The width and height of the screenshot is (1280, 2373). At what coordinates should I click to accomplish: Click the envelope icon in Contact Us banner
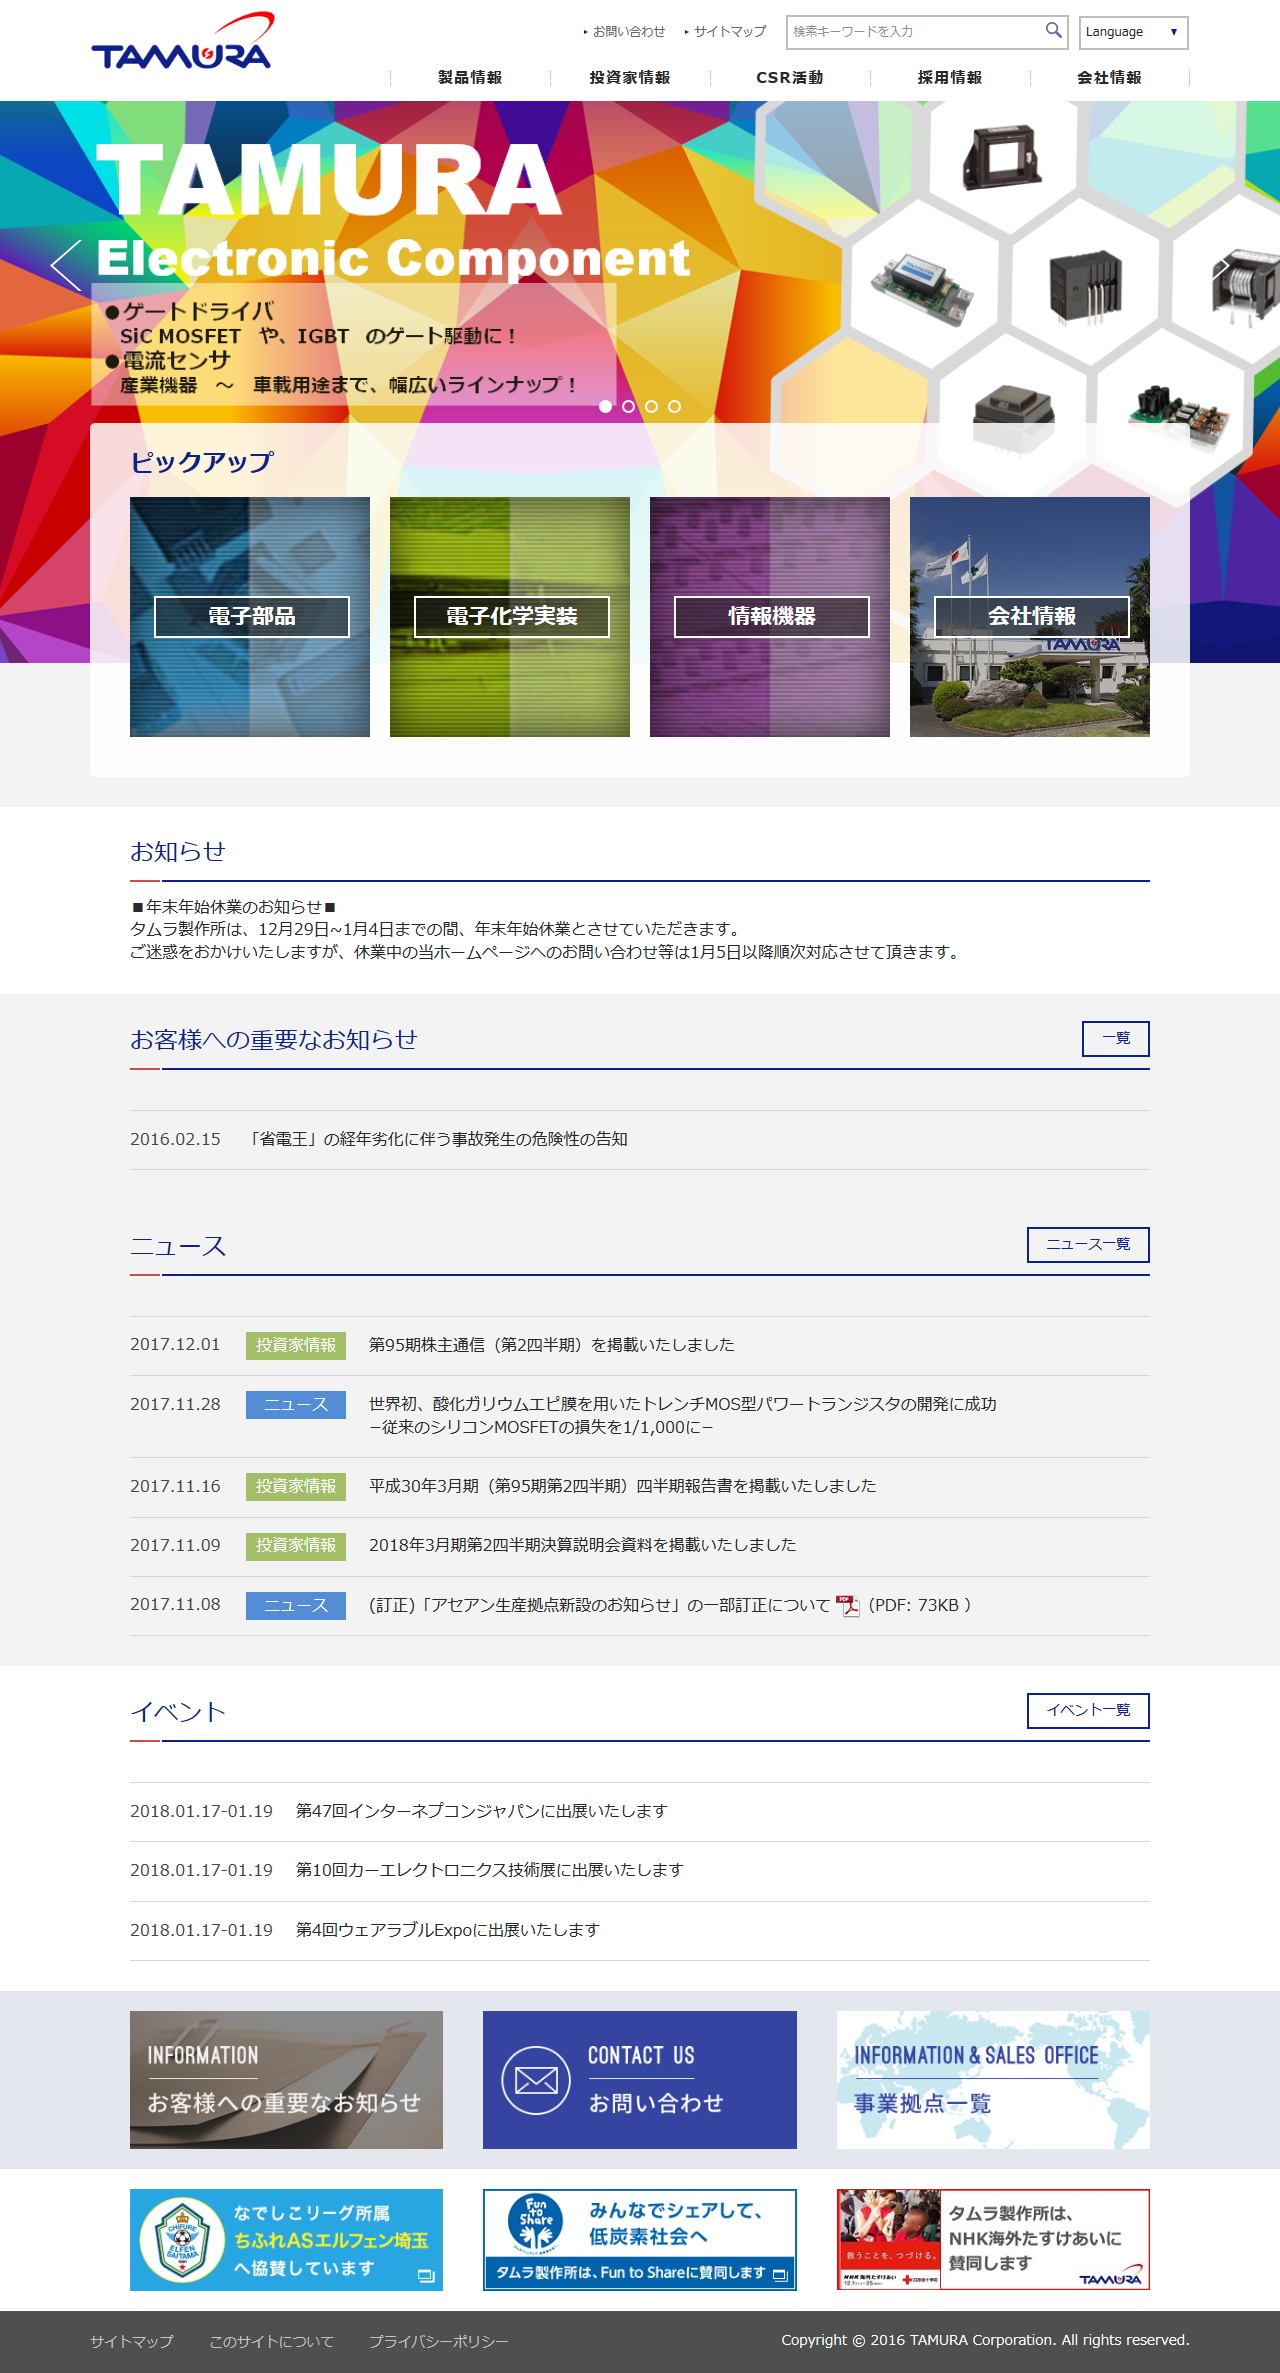pyautogui.click(x=536, y=2081)
